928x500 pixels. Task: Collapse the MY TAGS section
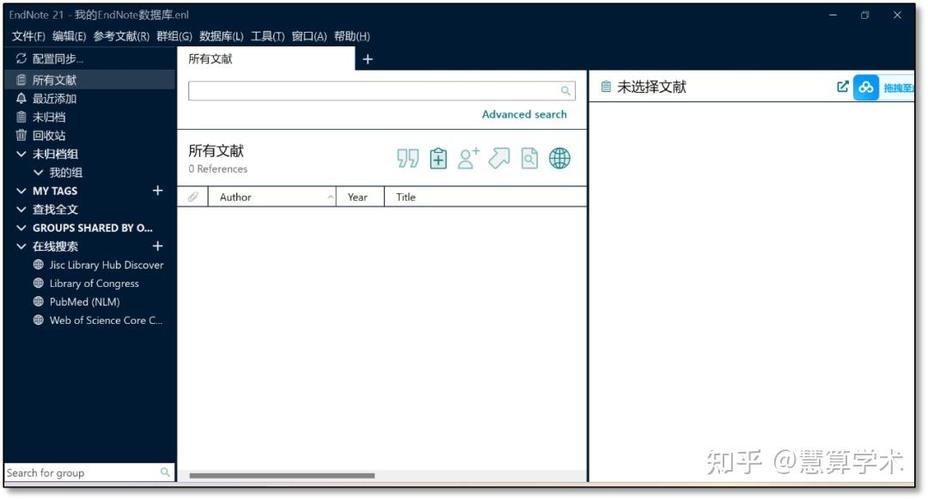(x=21, y=191)
